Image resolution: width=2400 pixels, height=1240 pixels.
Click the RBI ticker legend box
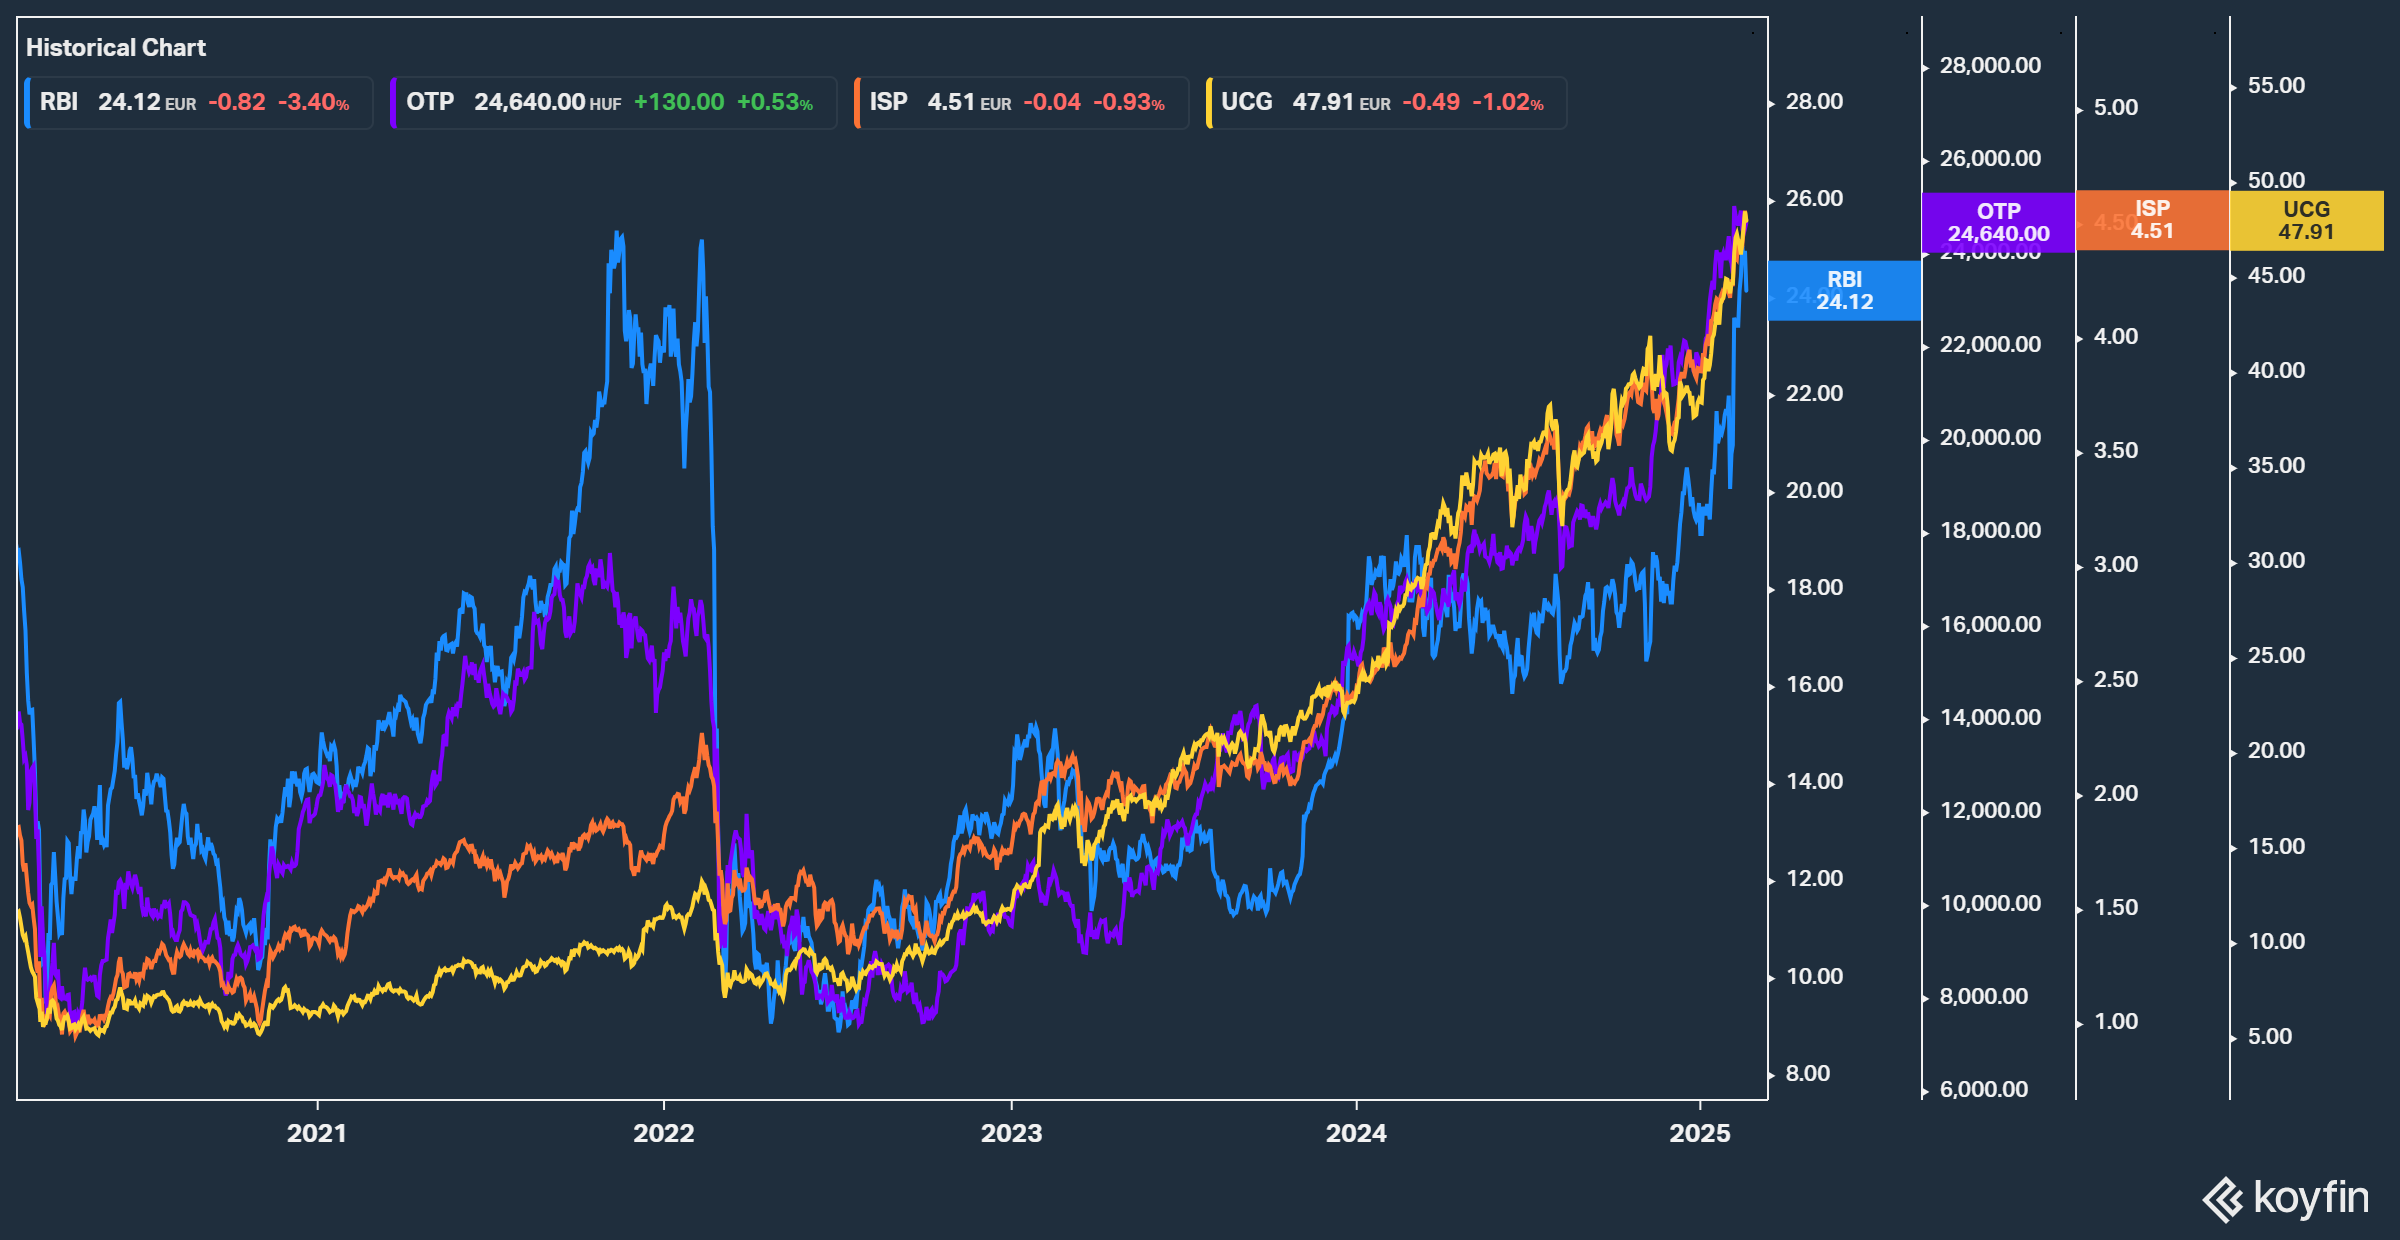click(198, 102)
